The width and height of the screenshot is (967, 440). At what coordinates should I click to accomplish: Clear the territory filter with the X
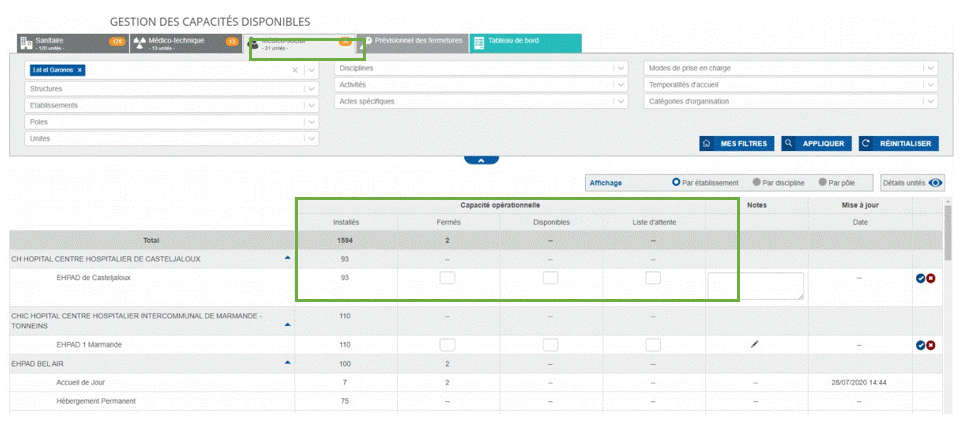tap(295, 70)
